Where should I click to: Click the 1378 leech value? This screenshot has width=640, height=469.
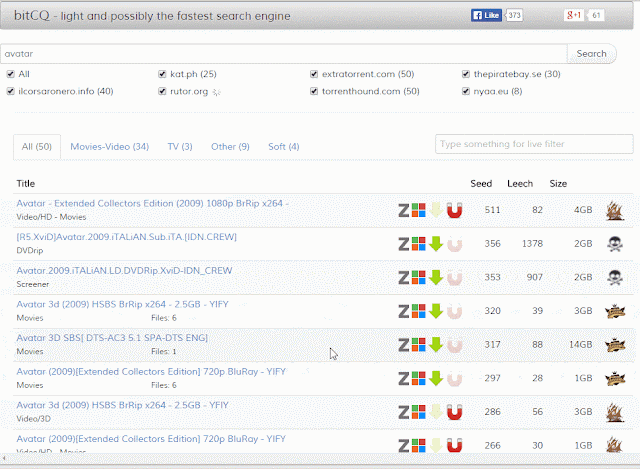coord(532,244)
